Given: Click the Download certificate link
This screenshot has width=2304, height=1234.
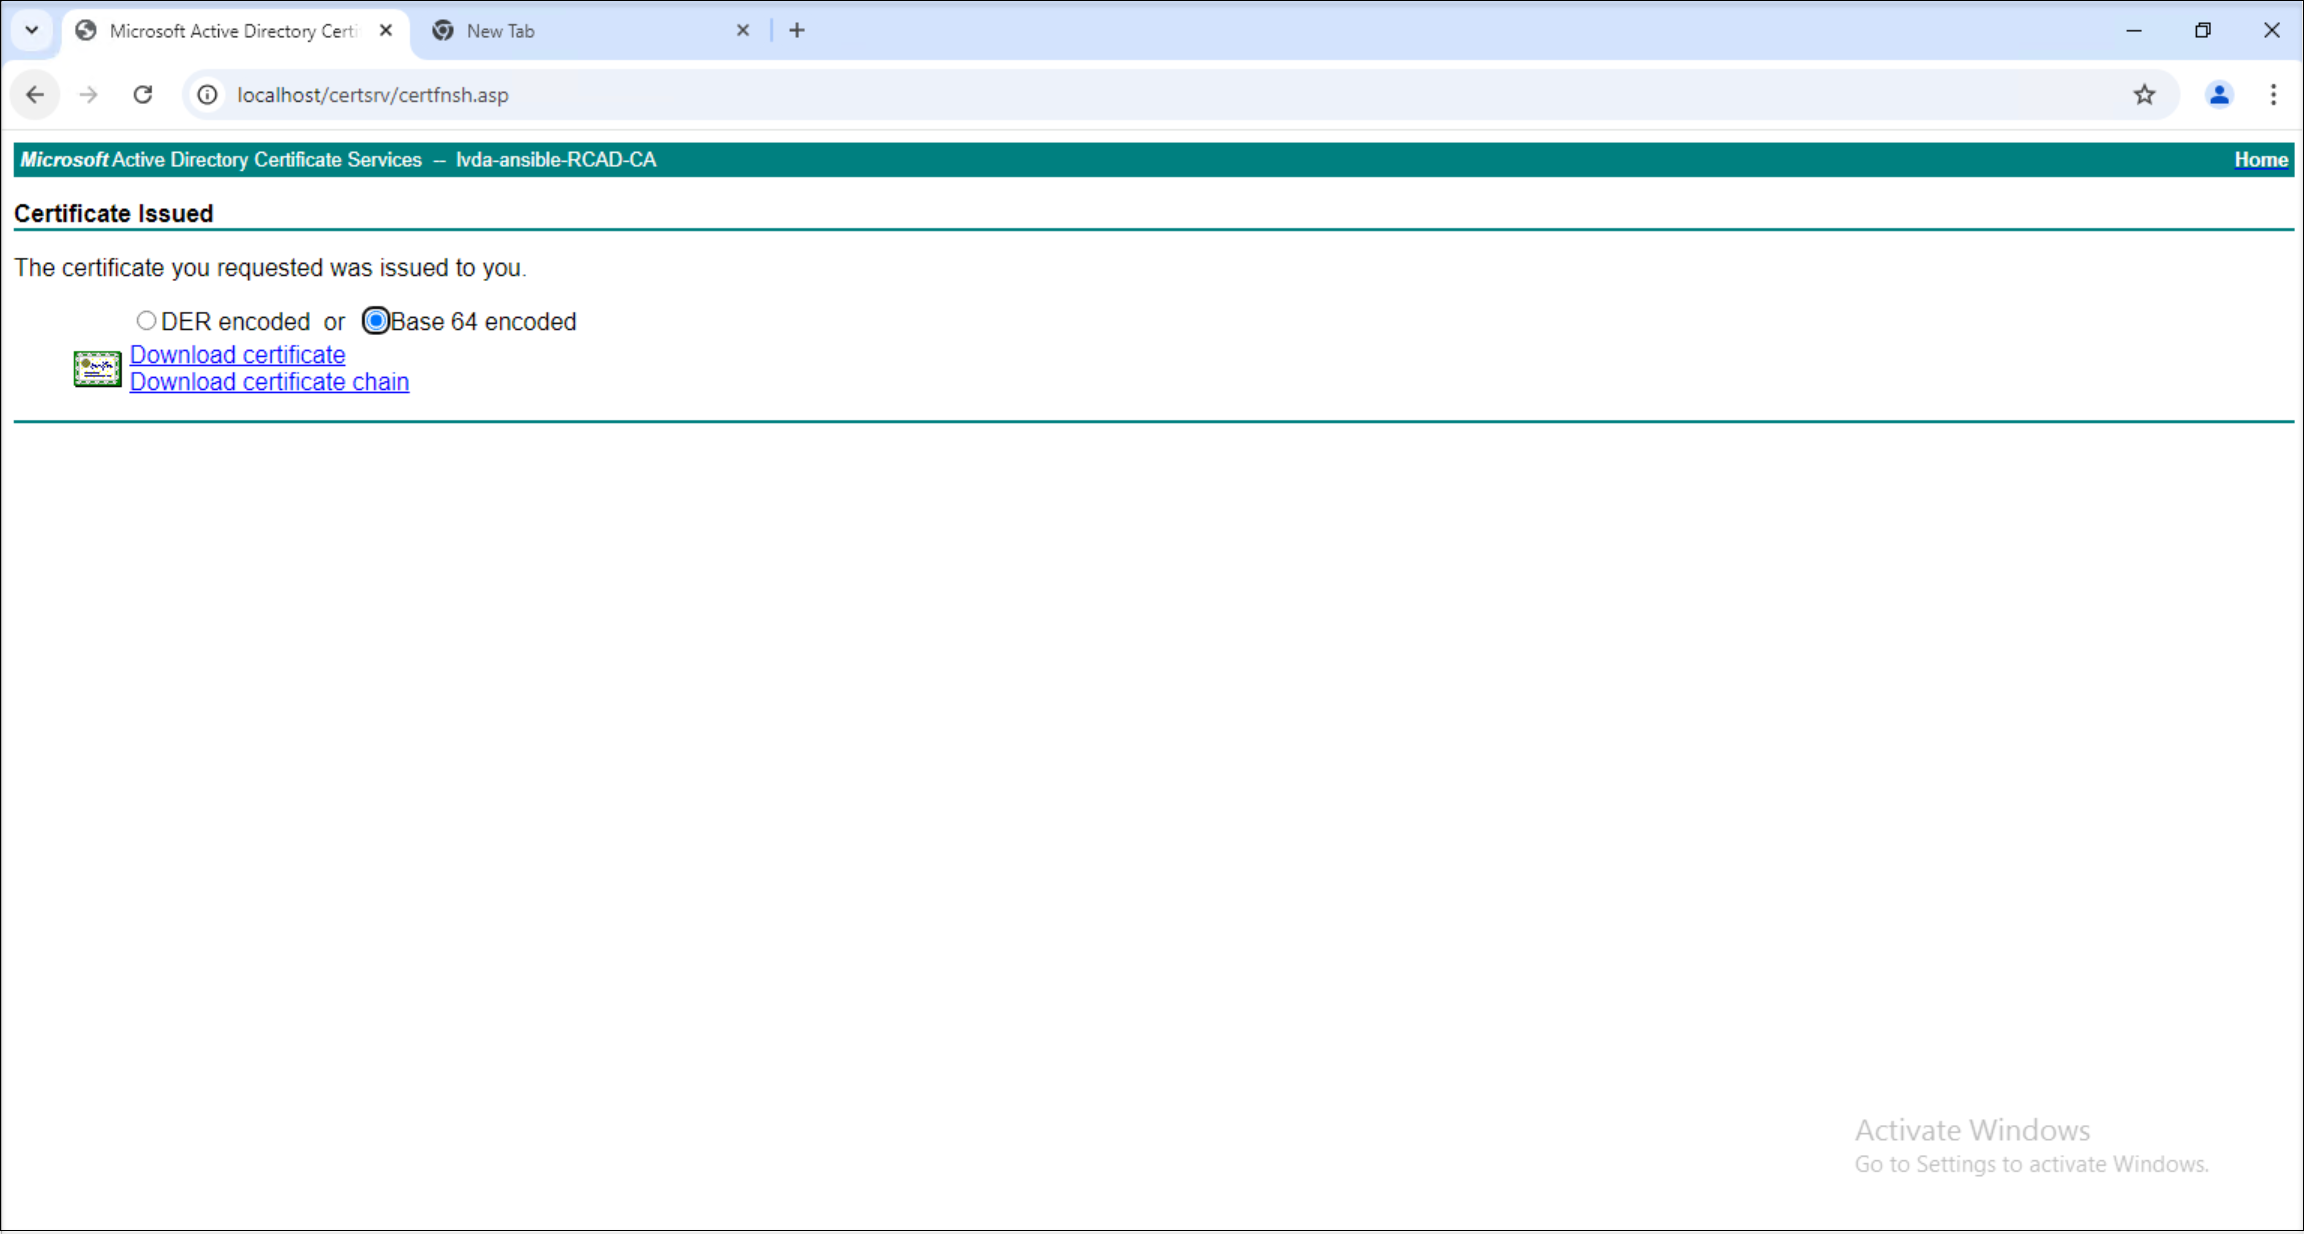Looking at the screenshot, I should [237, 355].
